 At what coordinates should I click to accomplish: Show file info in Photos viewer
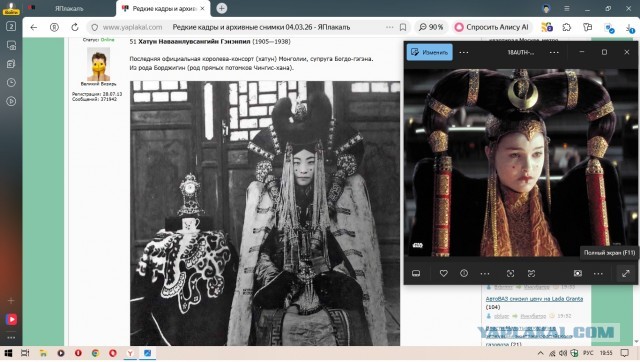point(464,273)
